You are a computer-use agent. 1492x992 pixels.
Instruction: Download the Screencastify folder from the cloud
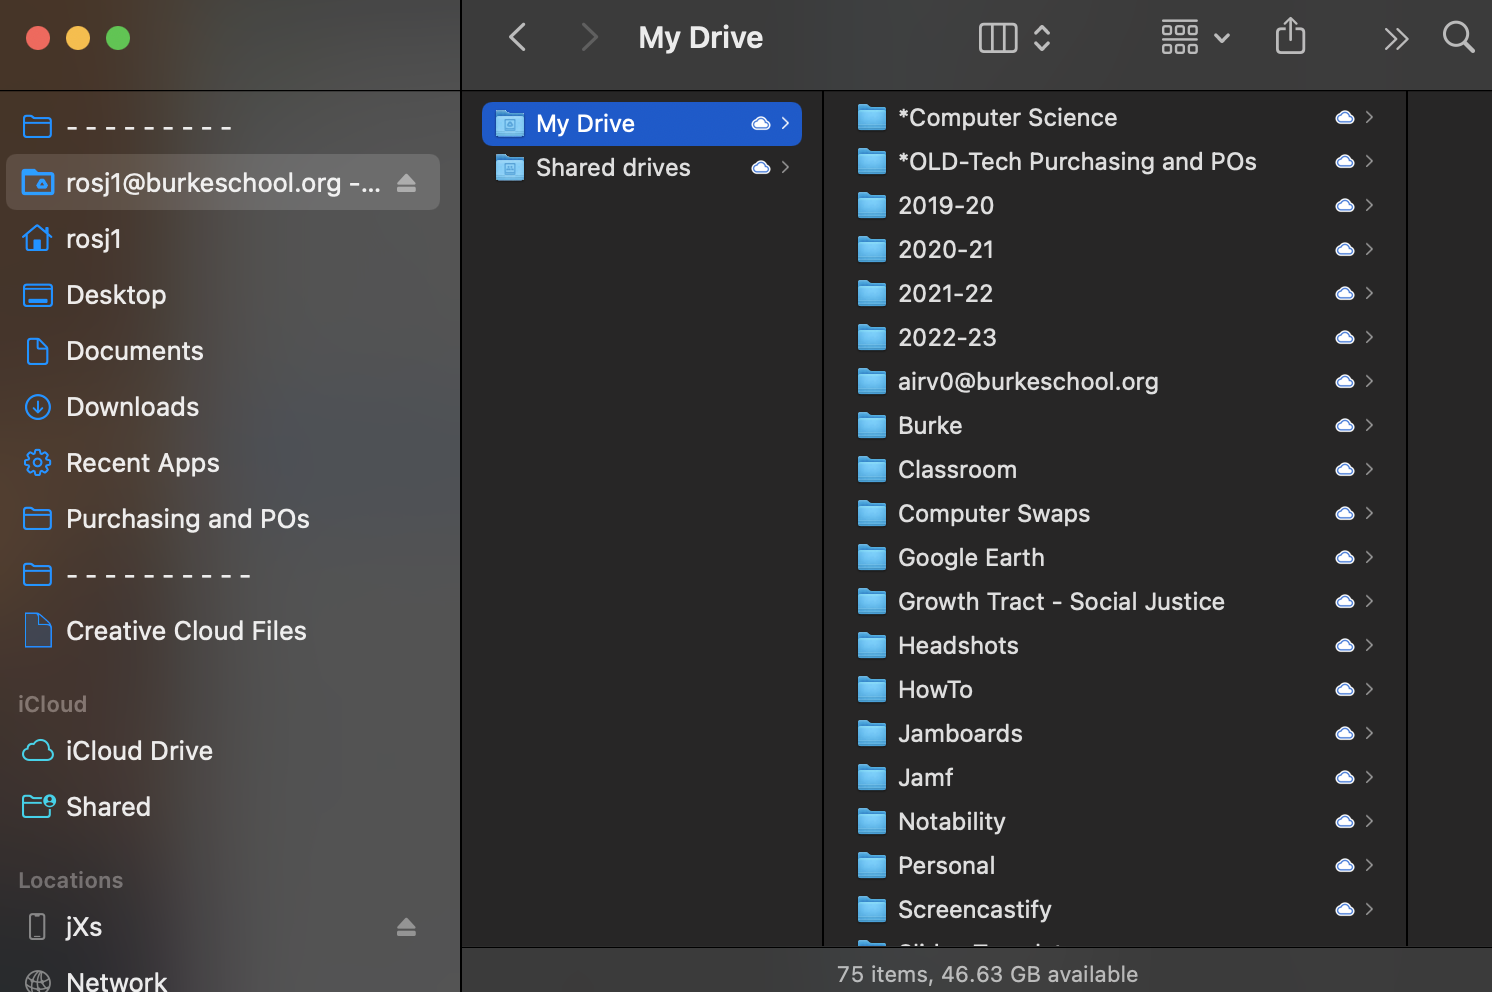tap(1344, 909)
